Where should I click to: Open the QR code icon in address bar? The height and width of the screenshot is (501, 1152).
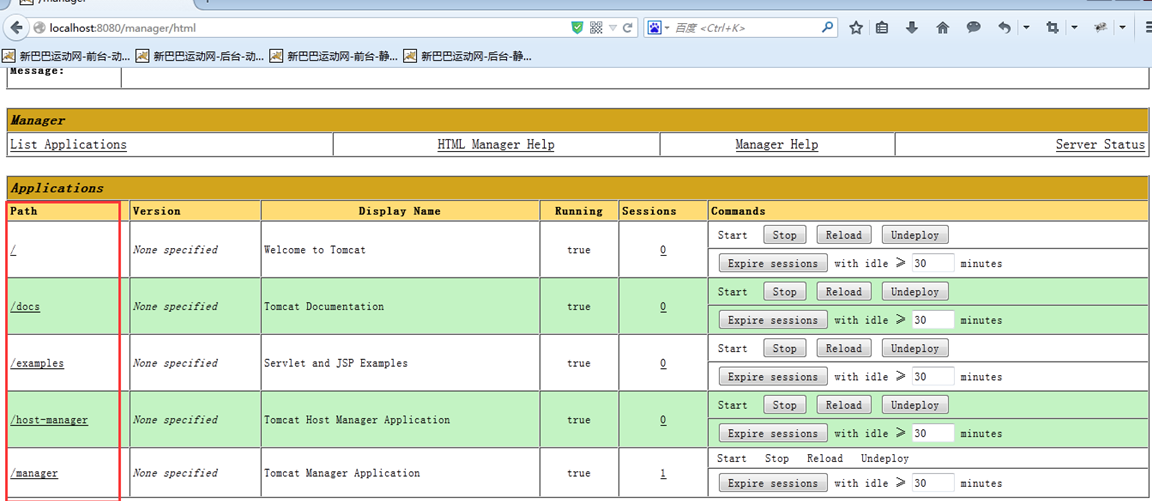(596, 28)
